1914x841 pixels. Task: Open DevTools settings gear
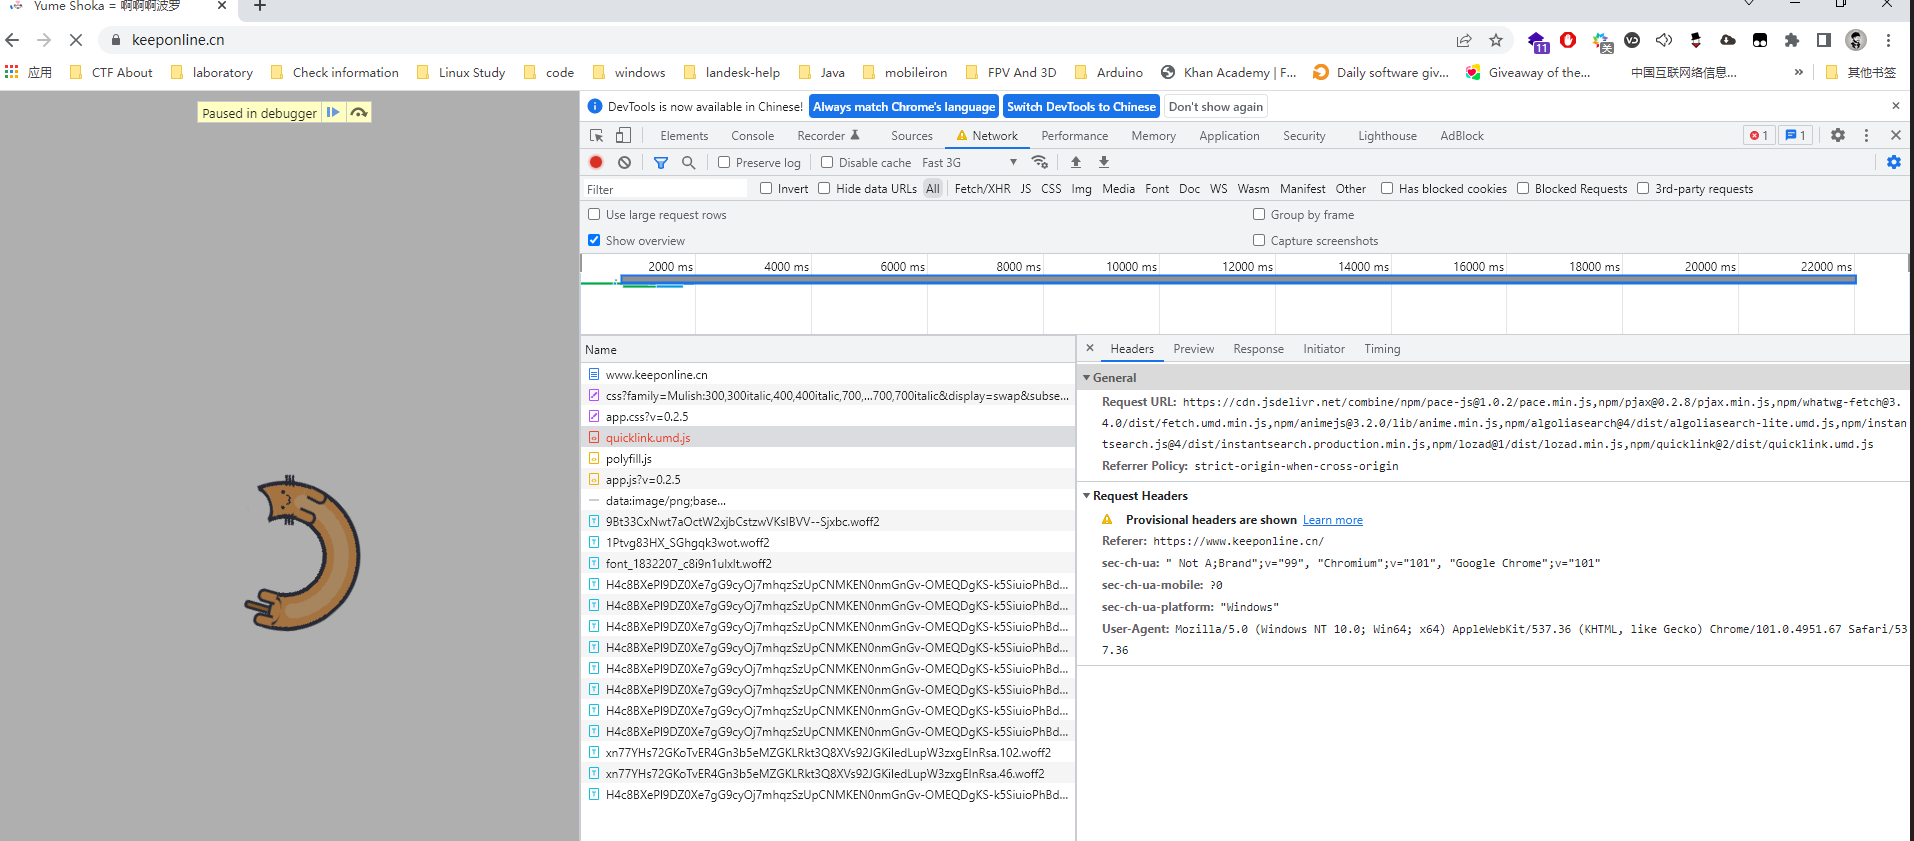[1837, 136]
